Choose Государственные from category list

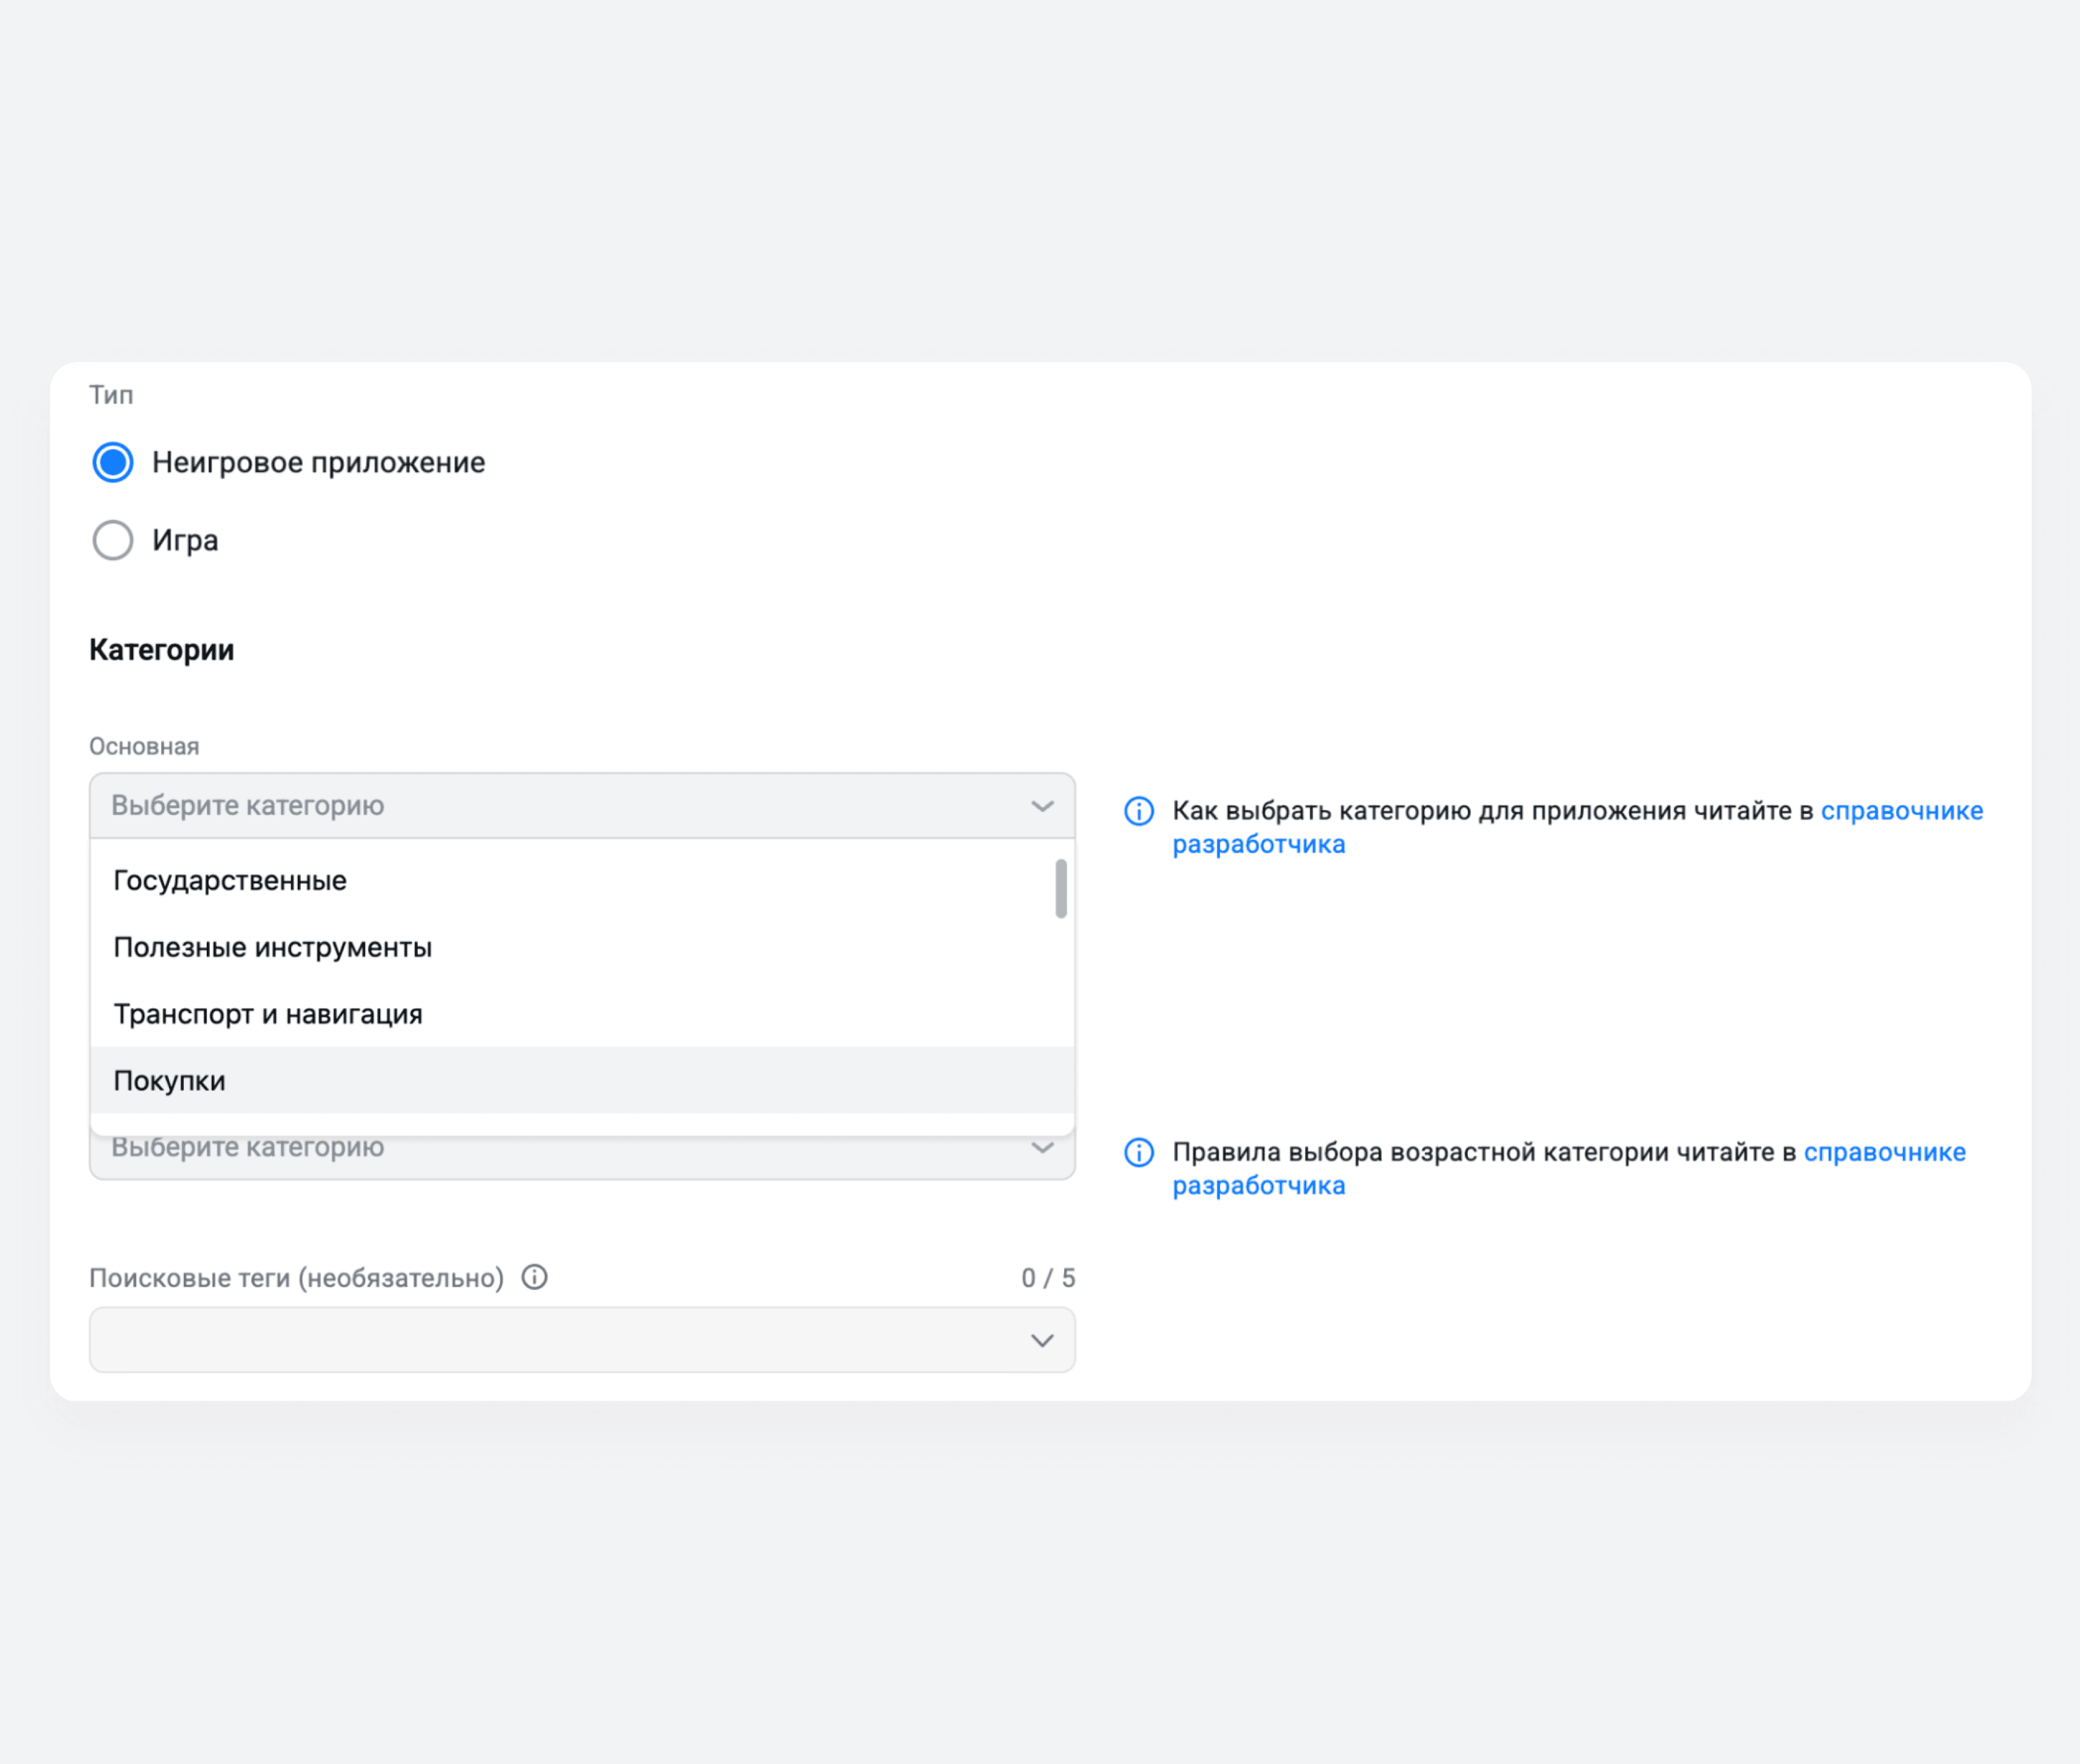click(230, 880)
